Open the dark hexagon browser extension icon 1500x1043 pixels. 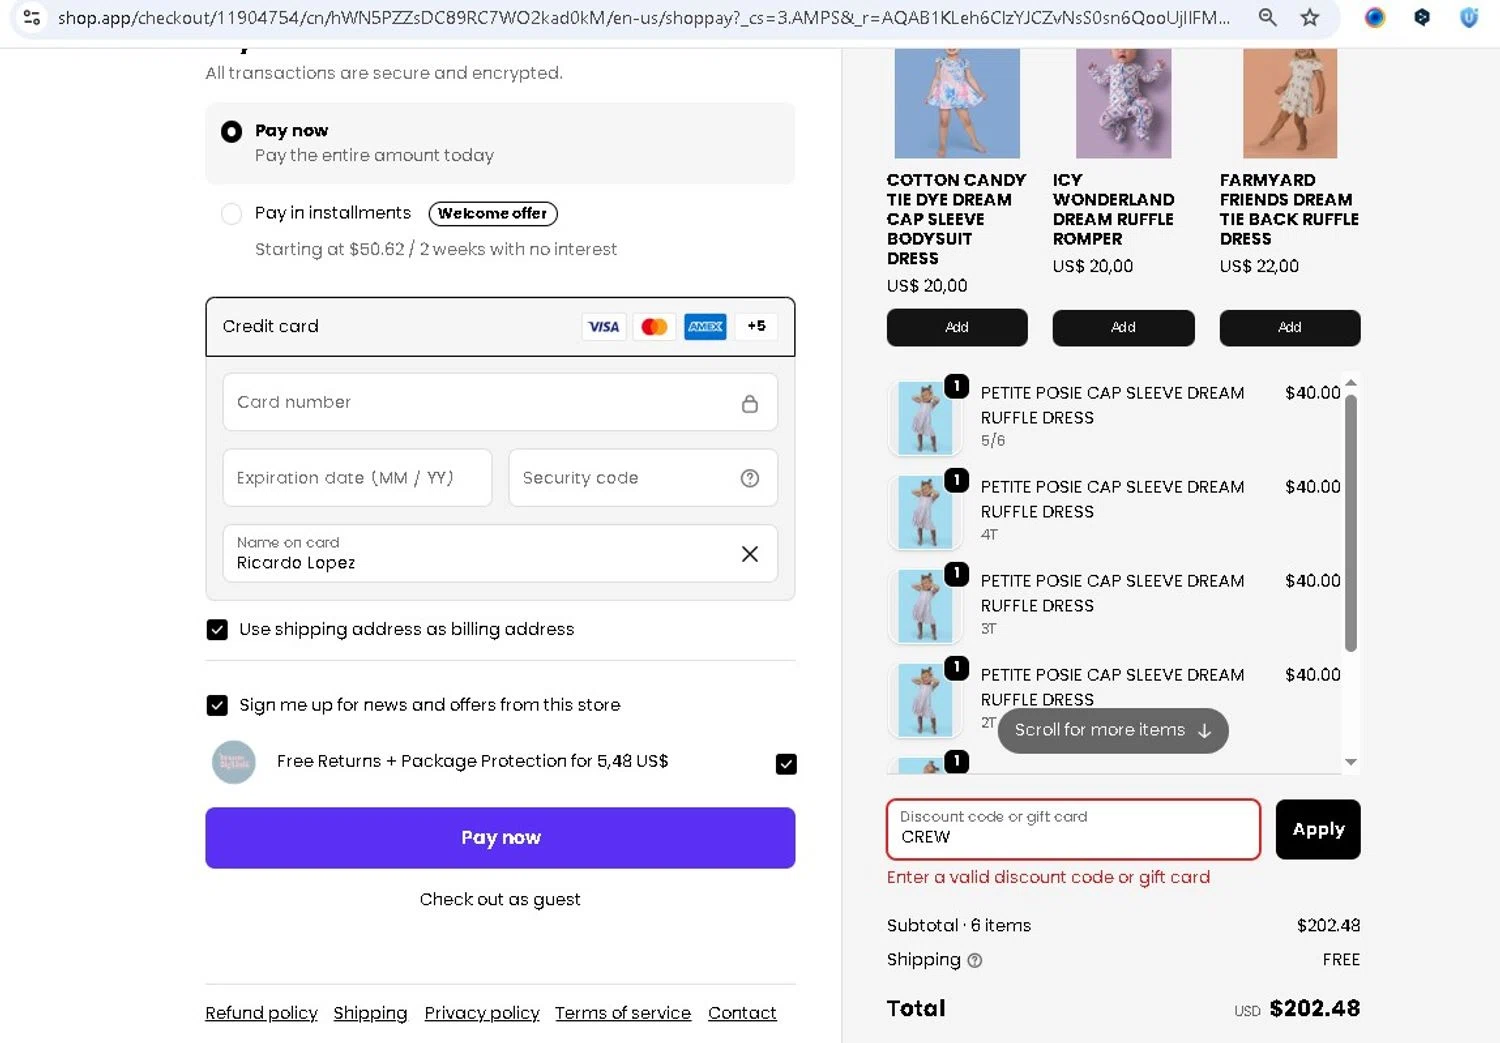coord(1422,17)
